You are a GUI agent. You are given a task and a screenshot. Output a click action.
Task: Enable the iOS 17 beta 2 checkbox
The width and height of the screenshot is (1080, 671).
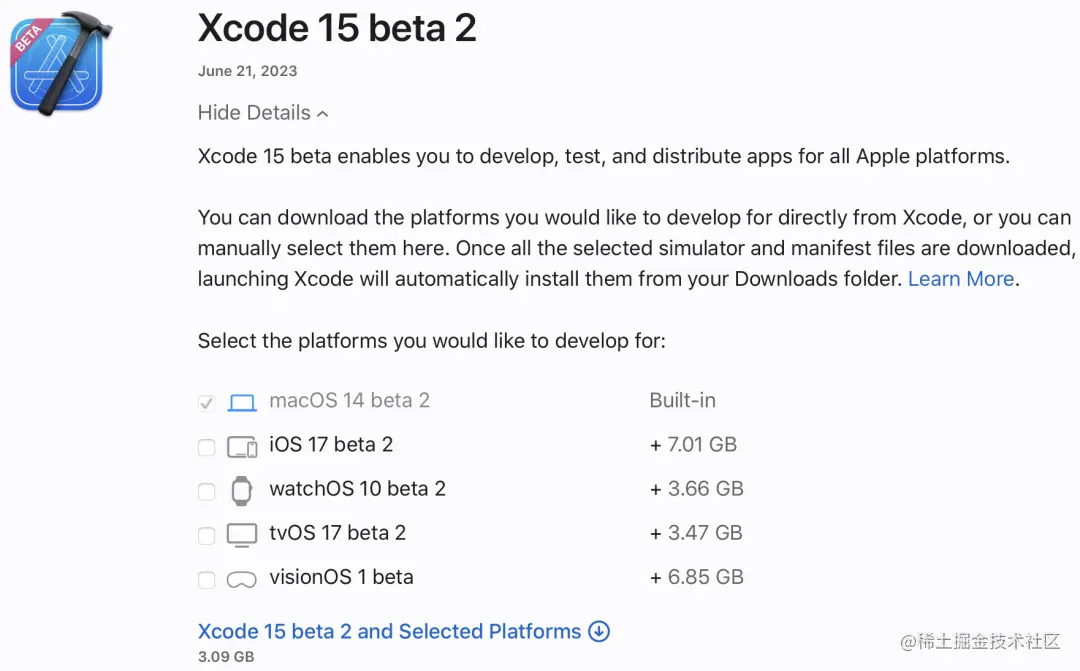pyautogui.click(x=206, y=447)
